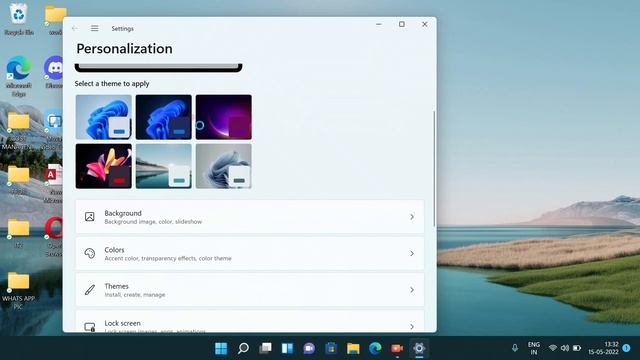This screenshot has width=640, height=360.
Task: Select the Recycle Bin desktop icon
Action: [x=19, y=20]
